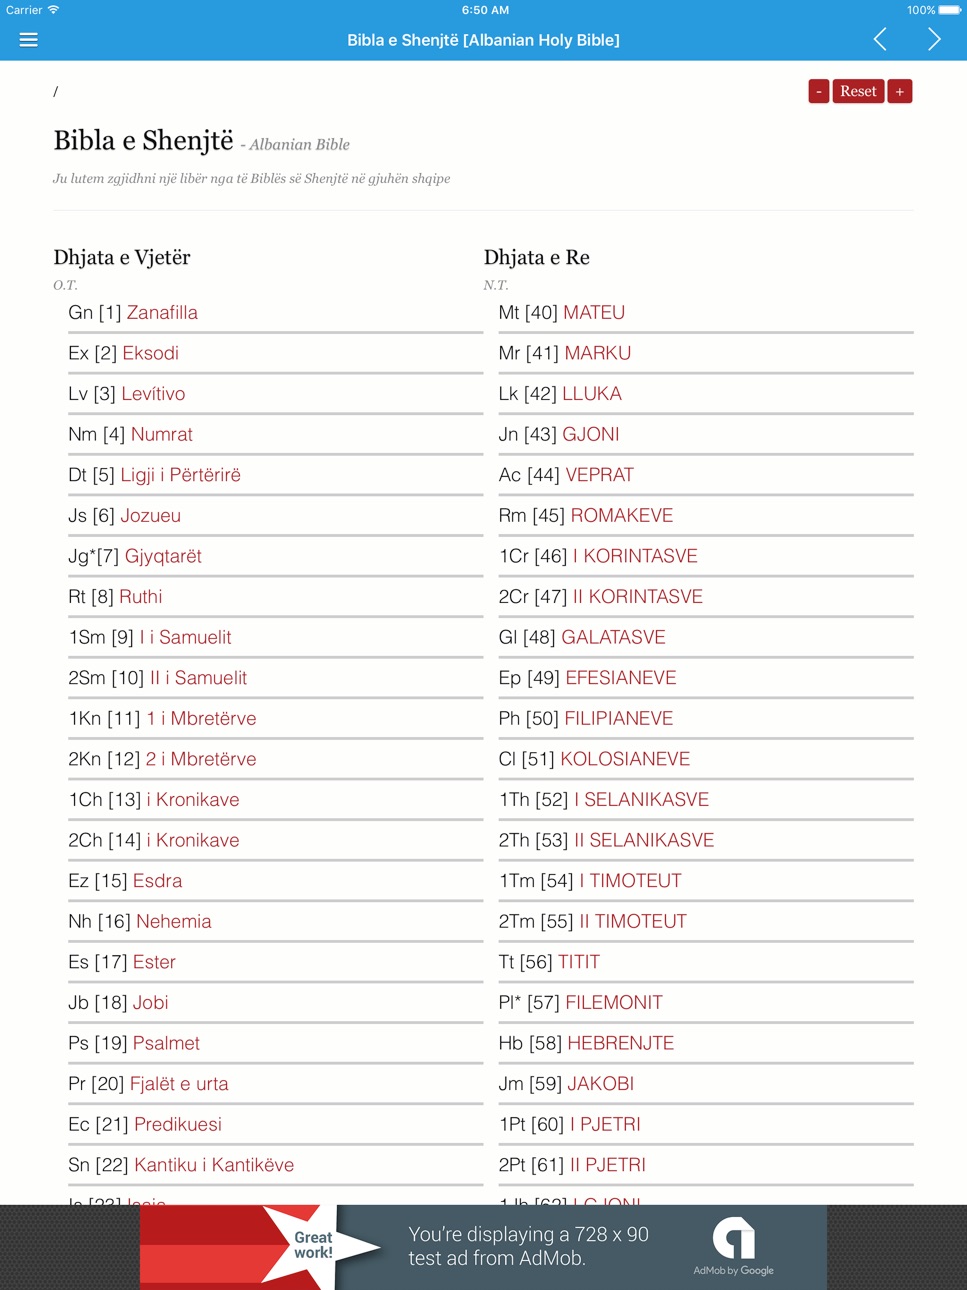Tap the AdMob test ad banner
Viewport: 967px width, 1290px height.
click(483, 1247)
